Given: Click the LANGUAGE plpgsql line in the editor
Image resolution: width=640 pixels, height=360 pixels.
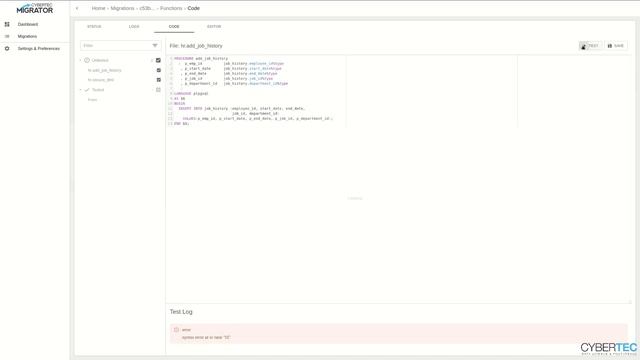Looking at the screenshot, I should (191, 93).
